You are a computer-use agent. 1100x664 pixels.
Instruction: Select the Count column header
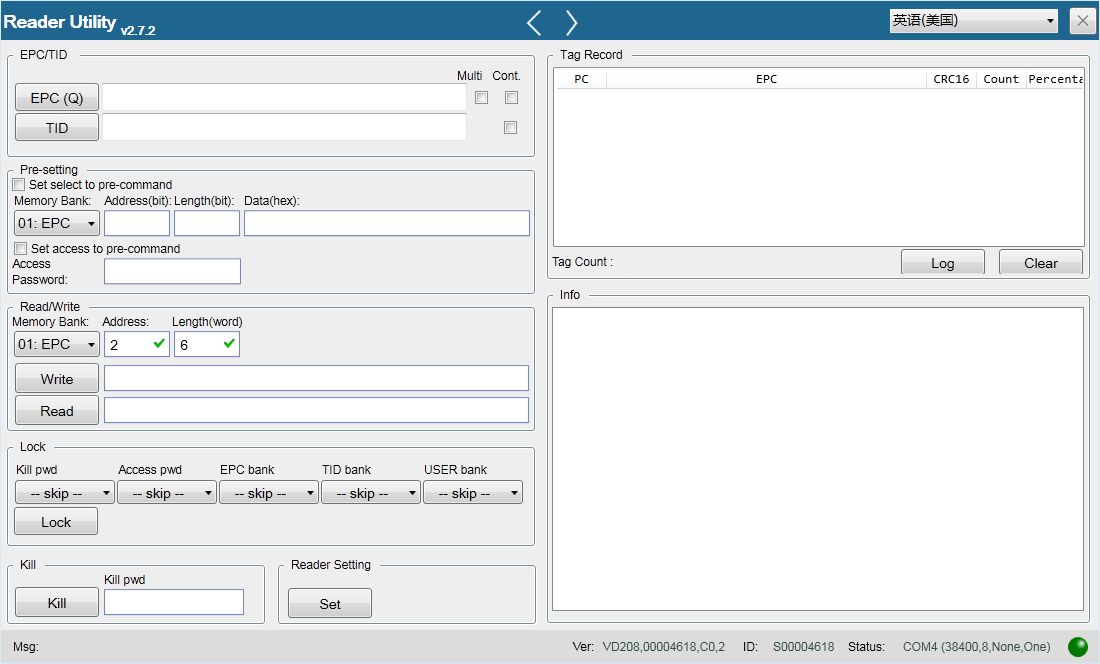(1001, 79)
